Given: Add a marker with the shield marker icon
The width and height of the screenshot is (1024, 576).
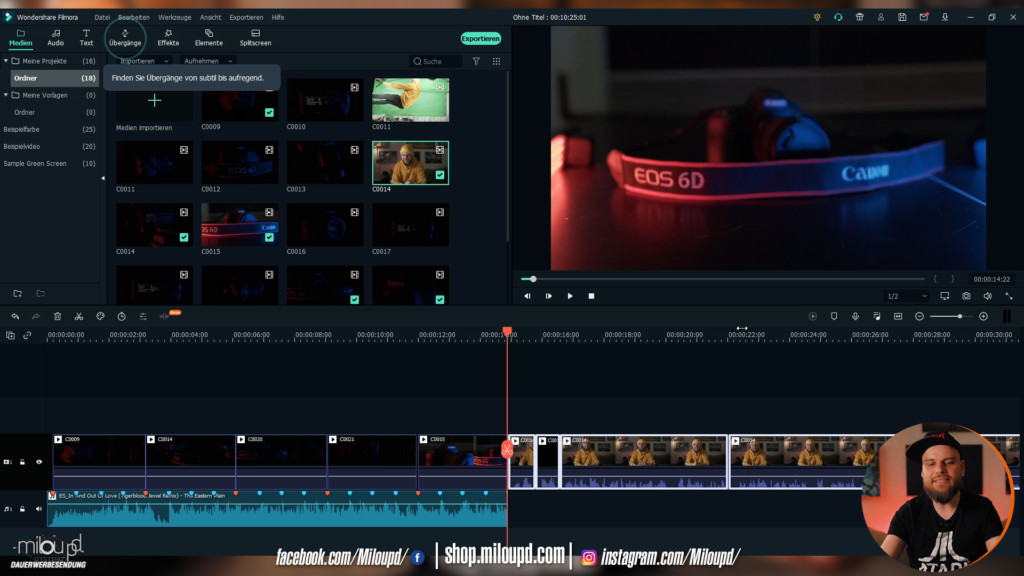Looking at the screenshot, I should 834,316.
